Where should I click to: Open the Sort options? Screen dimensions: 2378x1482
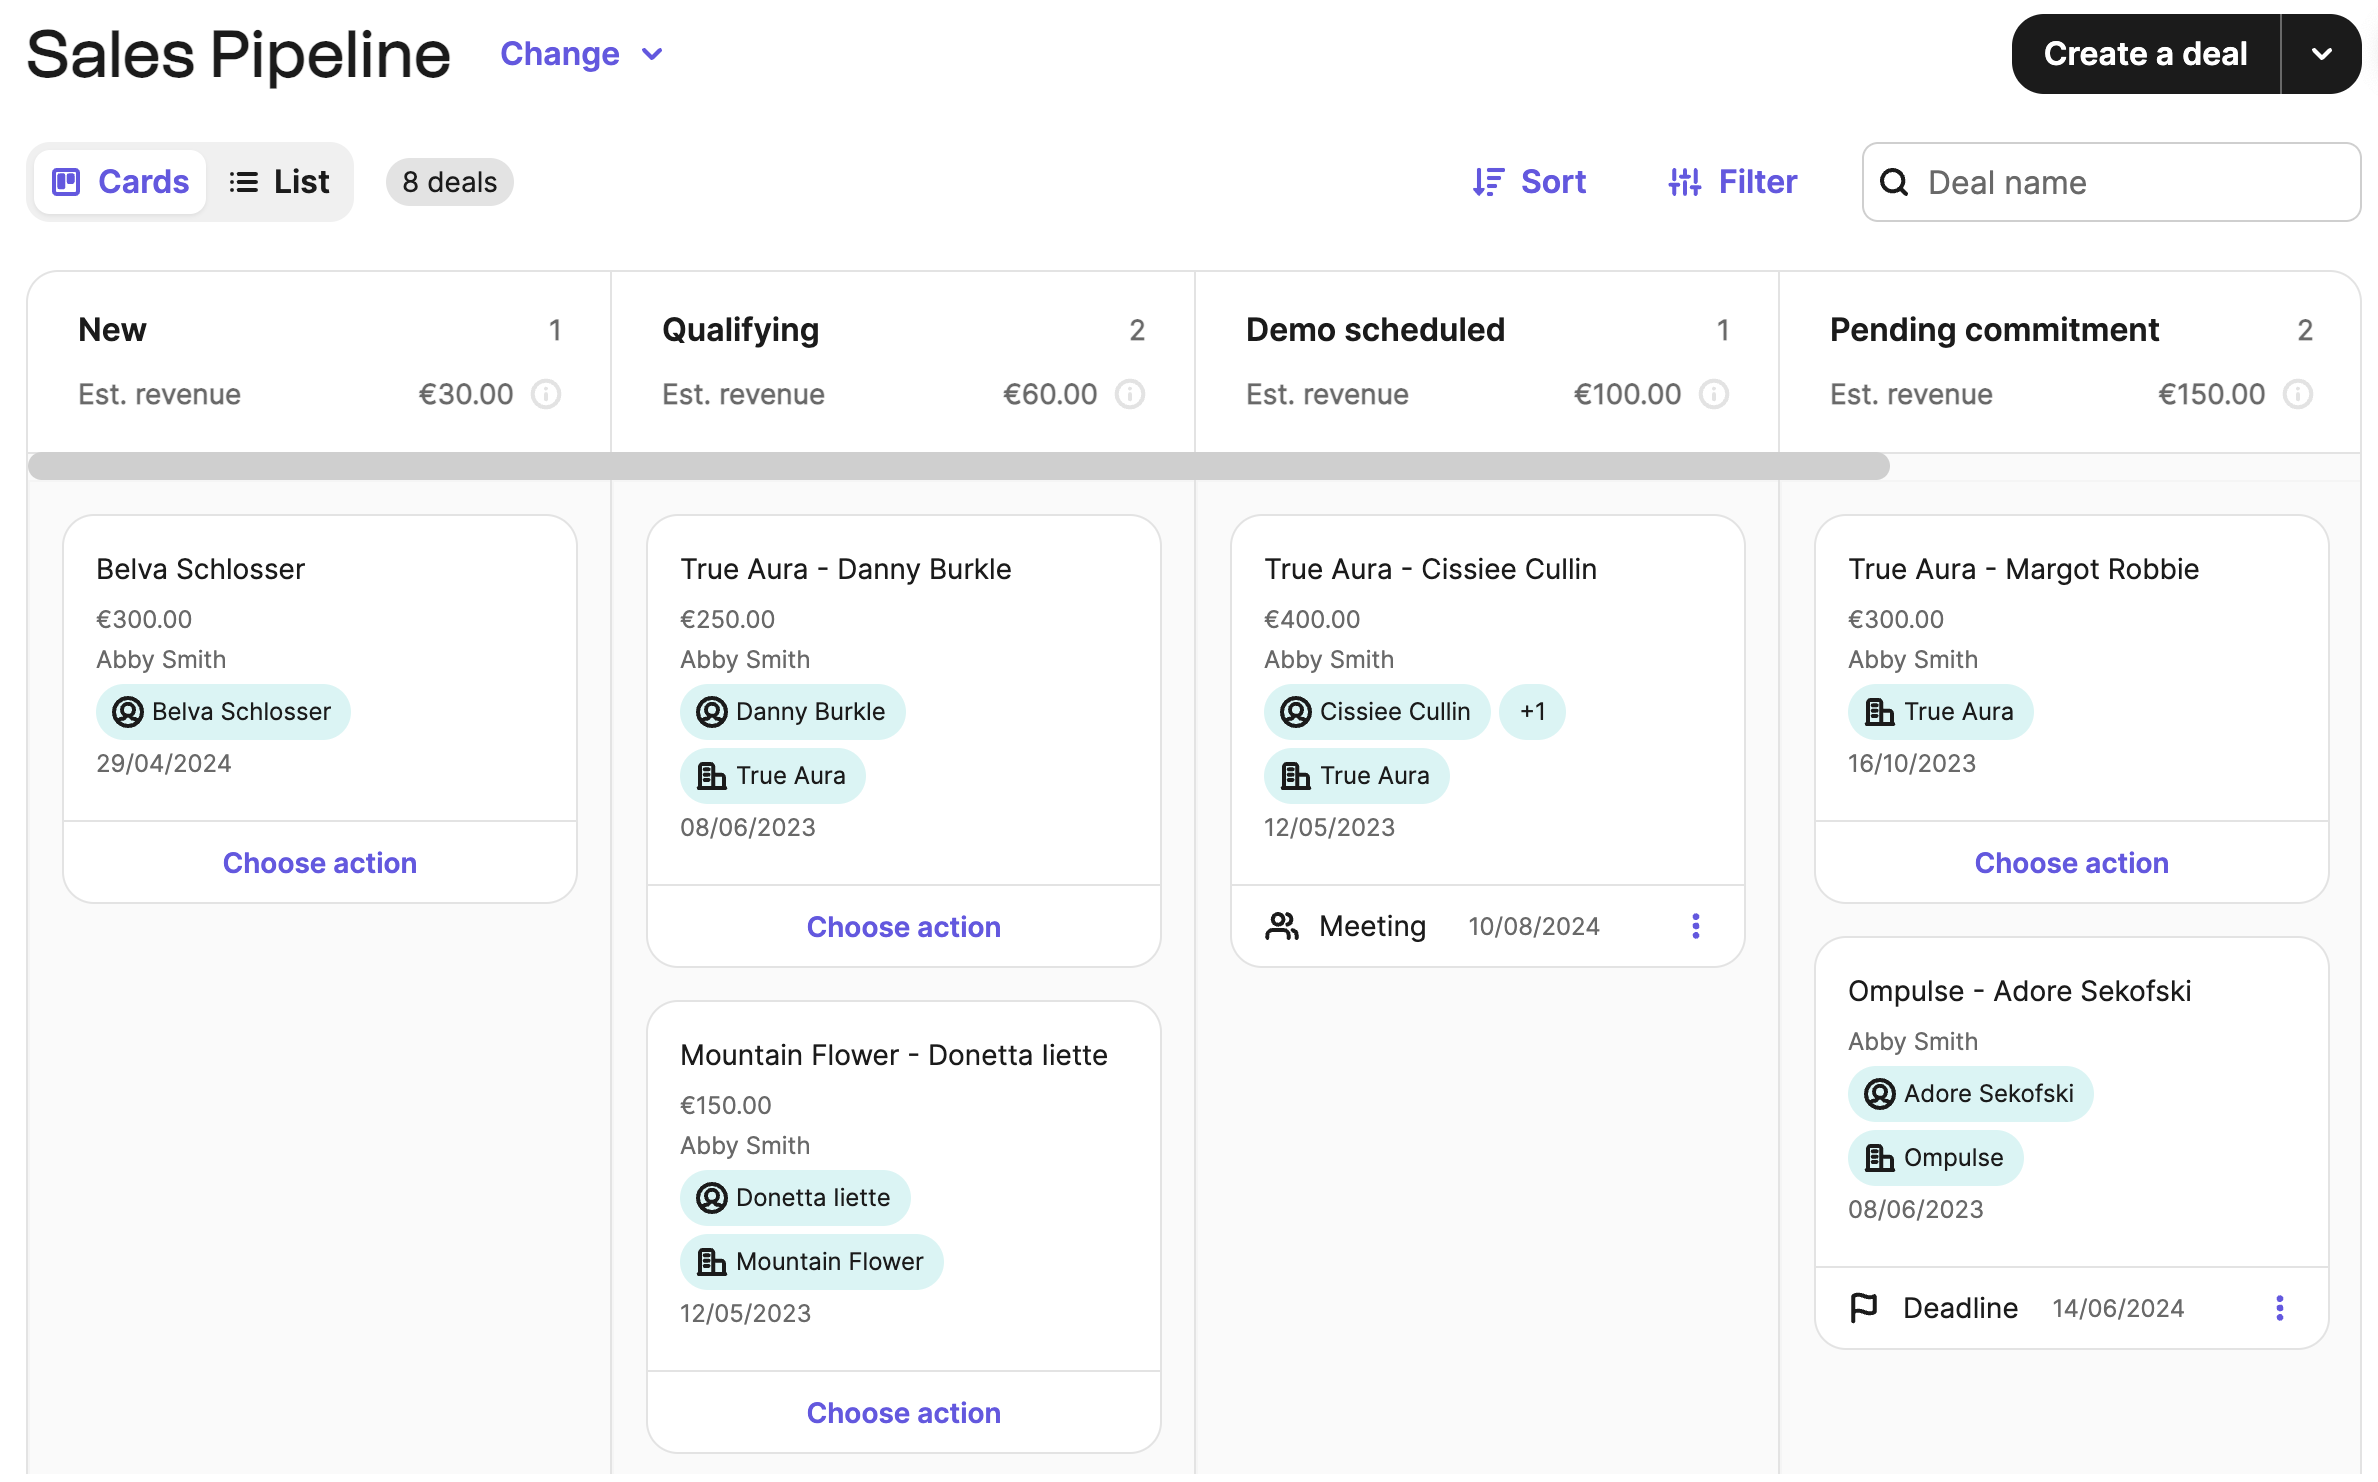coord(1530,182)
